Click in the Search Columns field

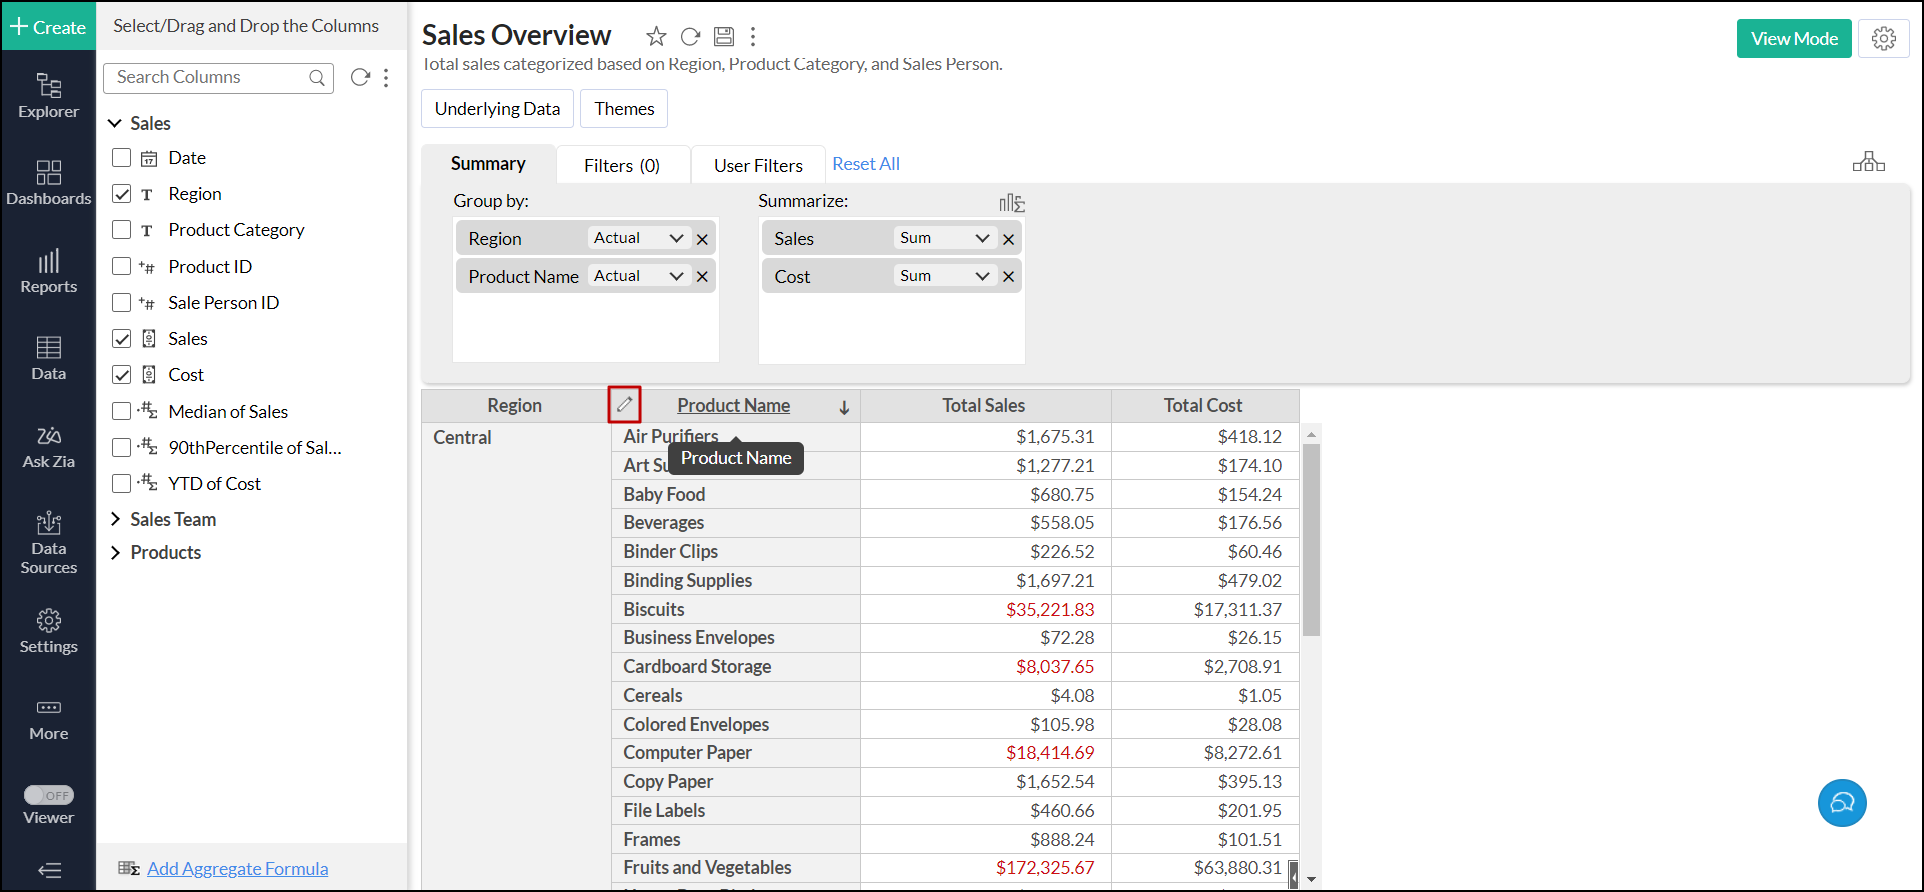210,77
